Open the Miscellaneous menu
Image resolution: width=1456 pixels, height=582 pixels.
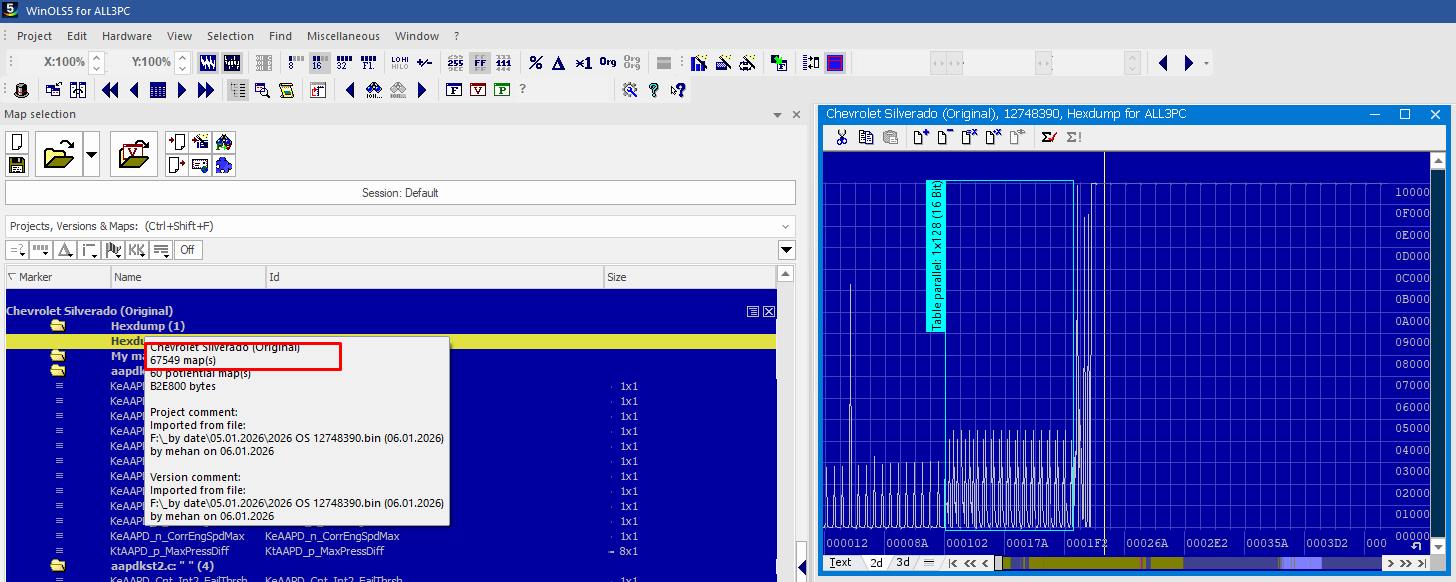click(343, 36)
